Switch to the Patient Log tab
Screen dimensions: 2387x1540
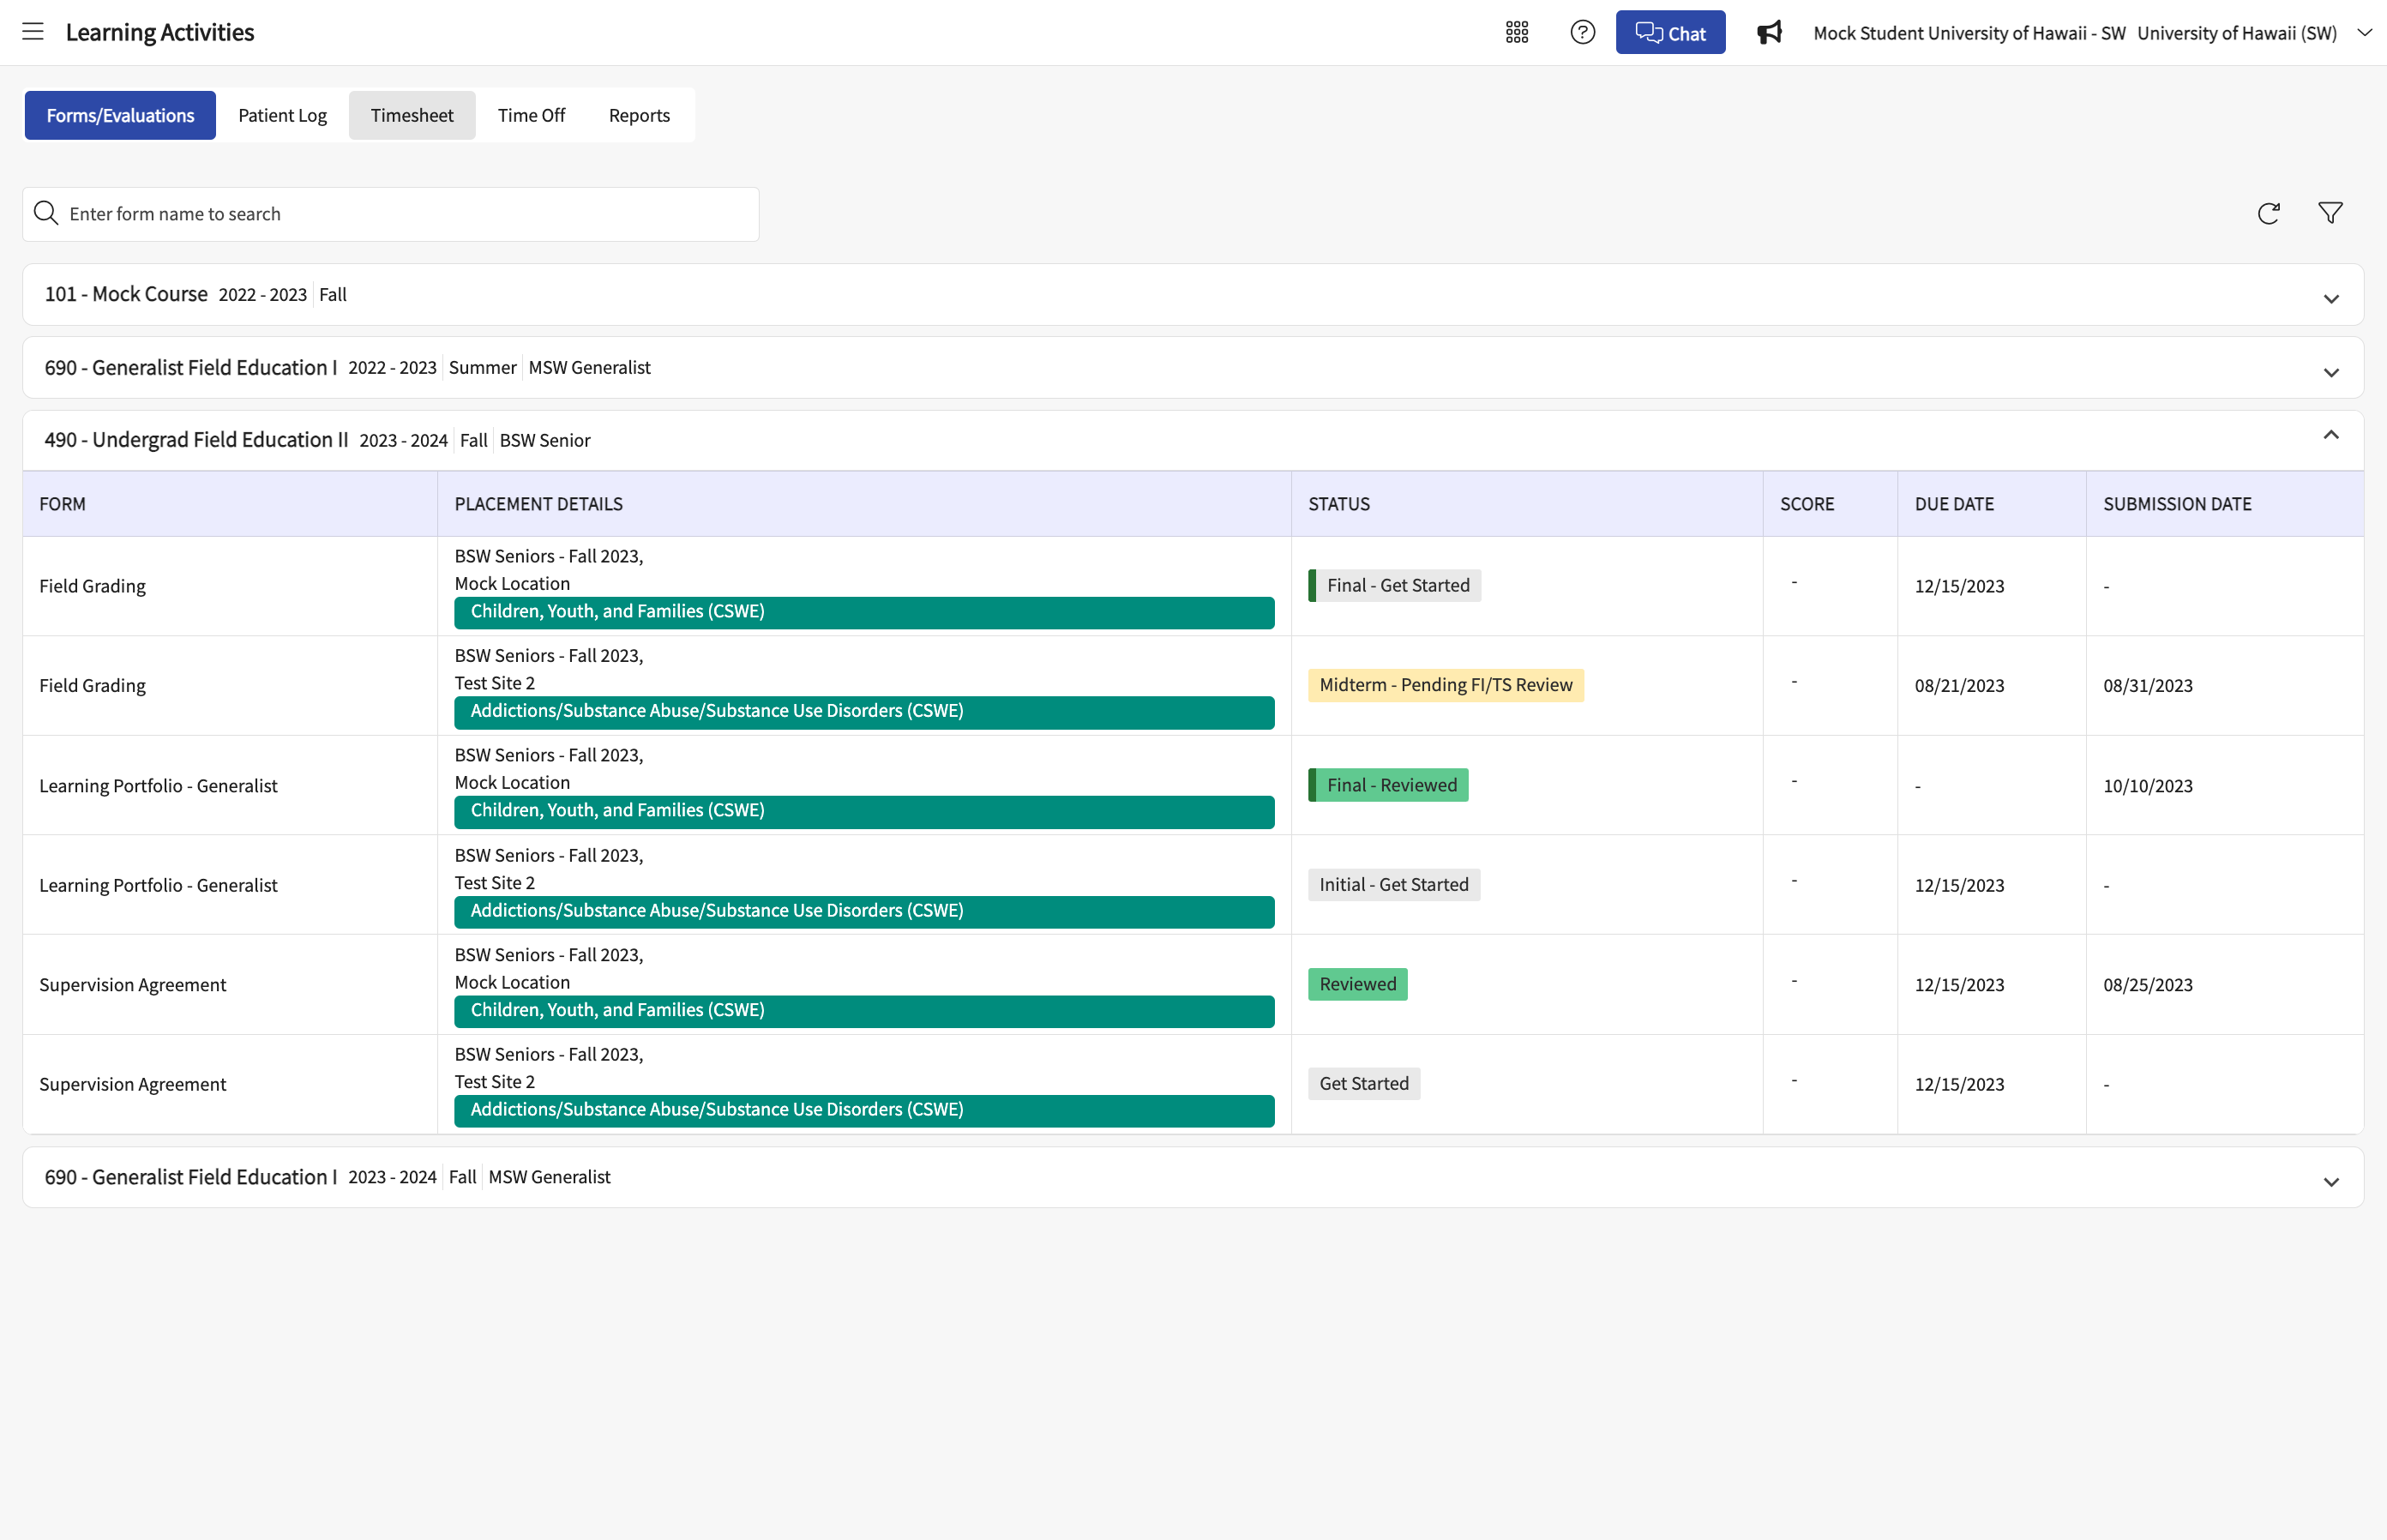point(282,115)
